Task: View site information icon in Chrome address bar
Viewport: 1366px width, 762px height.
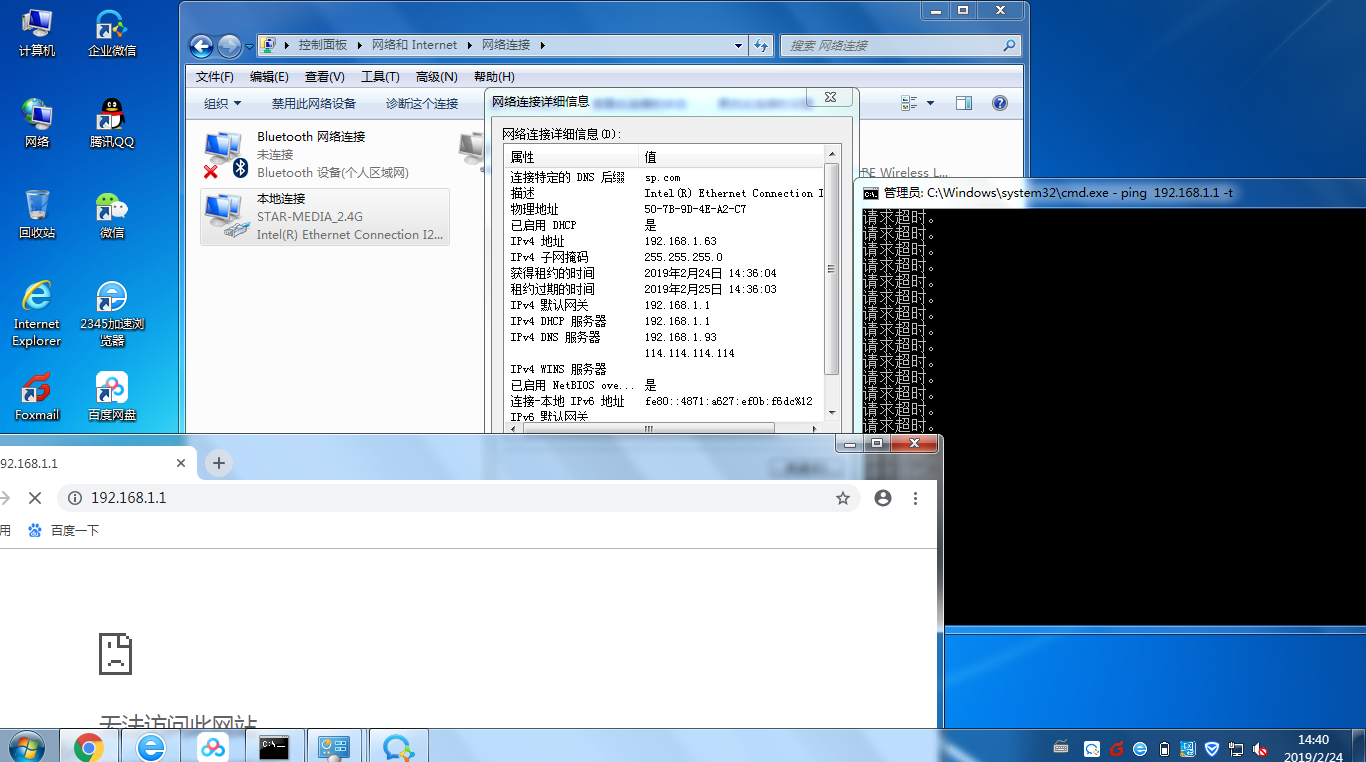Action: tap(74, 498)
